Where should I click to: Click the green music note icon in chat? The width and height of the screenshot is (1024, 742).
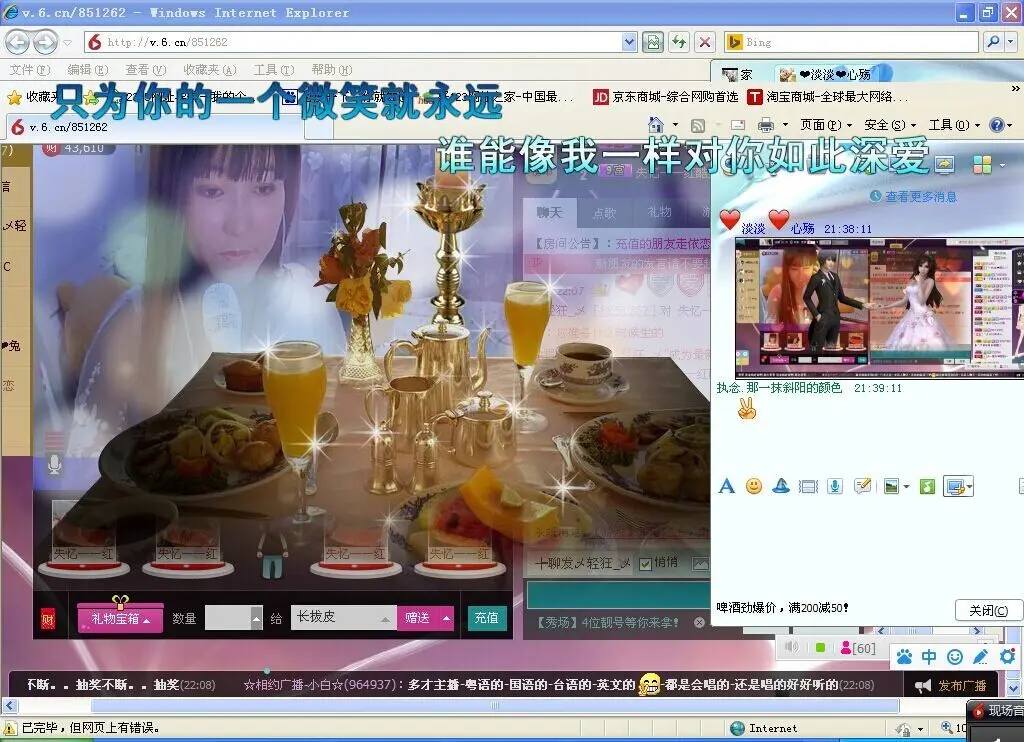(x=927, y=486)
